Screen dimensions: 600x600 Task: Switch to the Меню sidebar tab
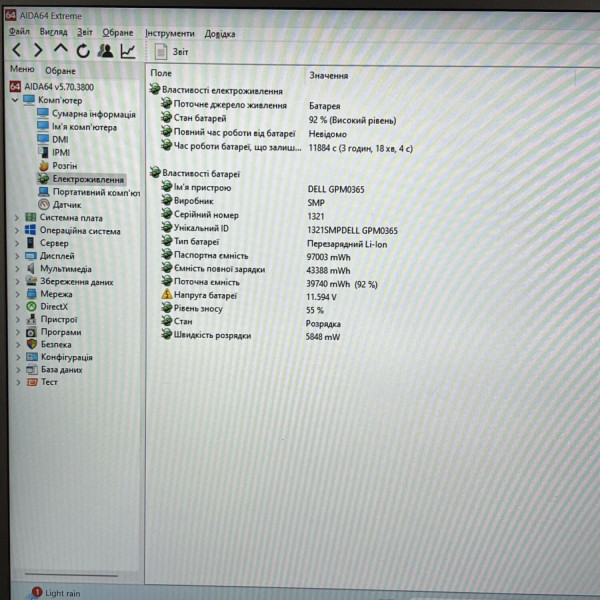(22, 69)
